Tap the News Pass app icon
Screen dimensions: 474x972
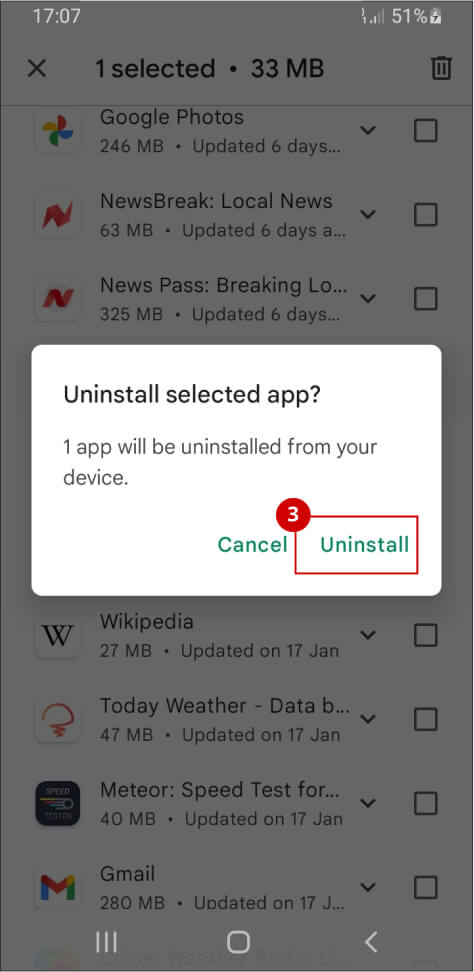(x=58, y=299)
